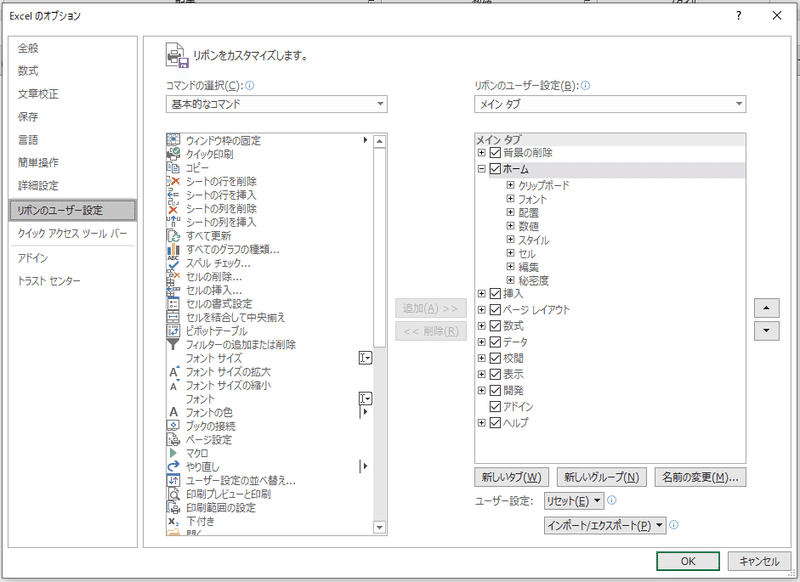The height and width of the screenshot is (582, 800).
Task: Expand the 表示 tab node
Action: [x=481, y=374]
